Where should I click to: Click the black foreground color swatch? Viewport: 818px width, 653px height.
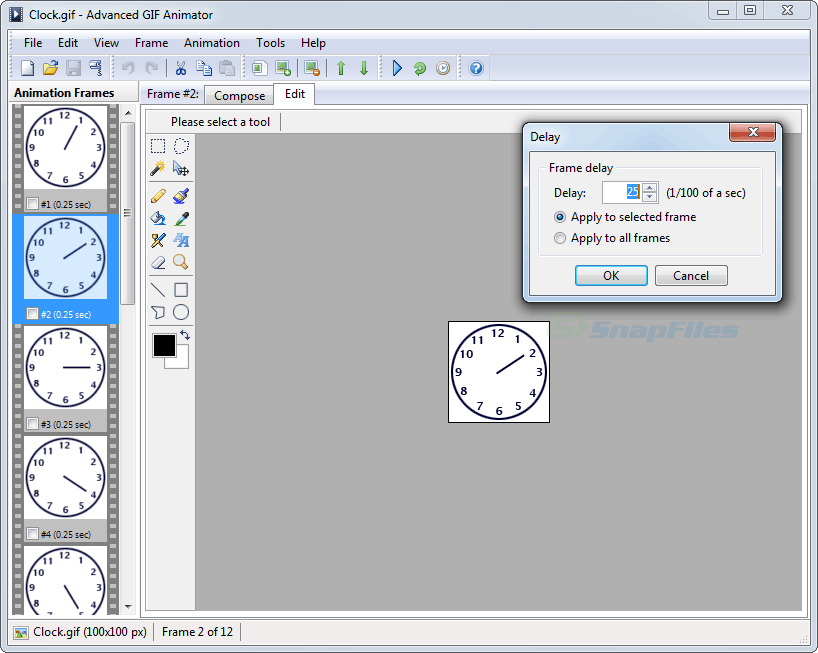pyautogui.click(x=164, y=345)
